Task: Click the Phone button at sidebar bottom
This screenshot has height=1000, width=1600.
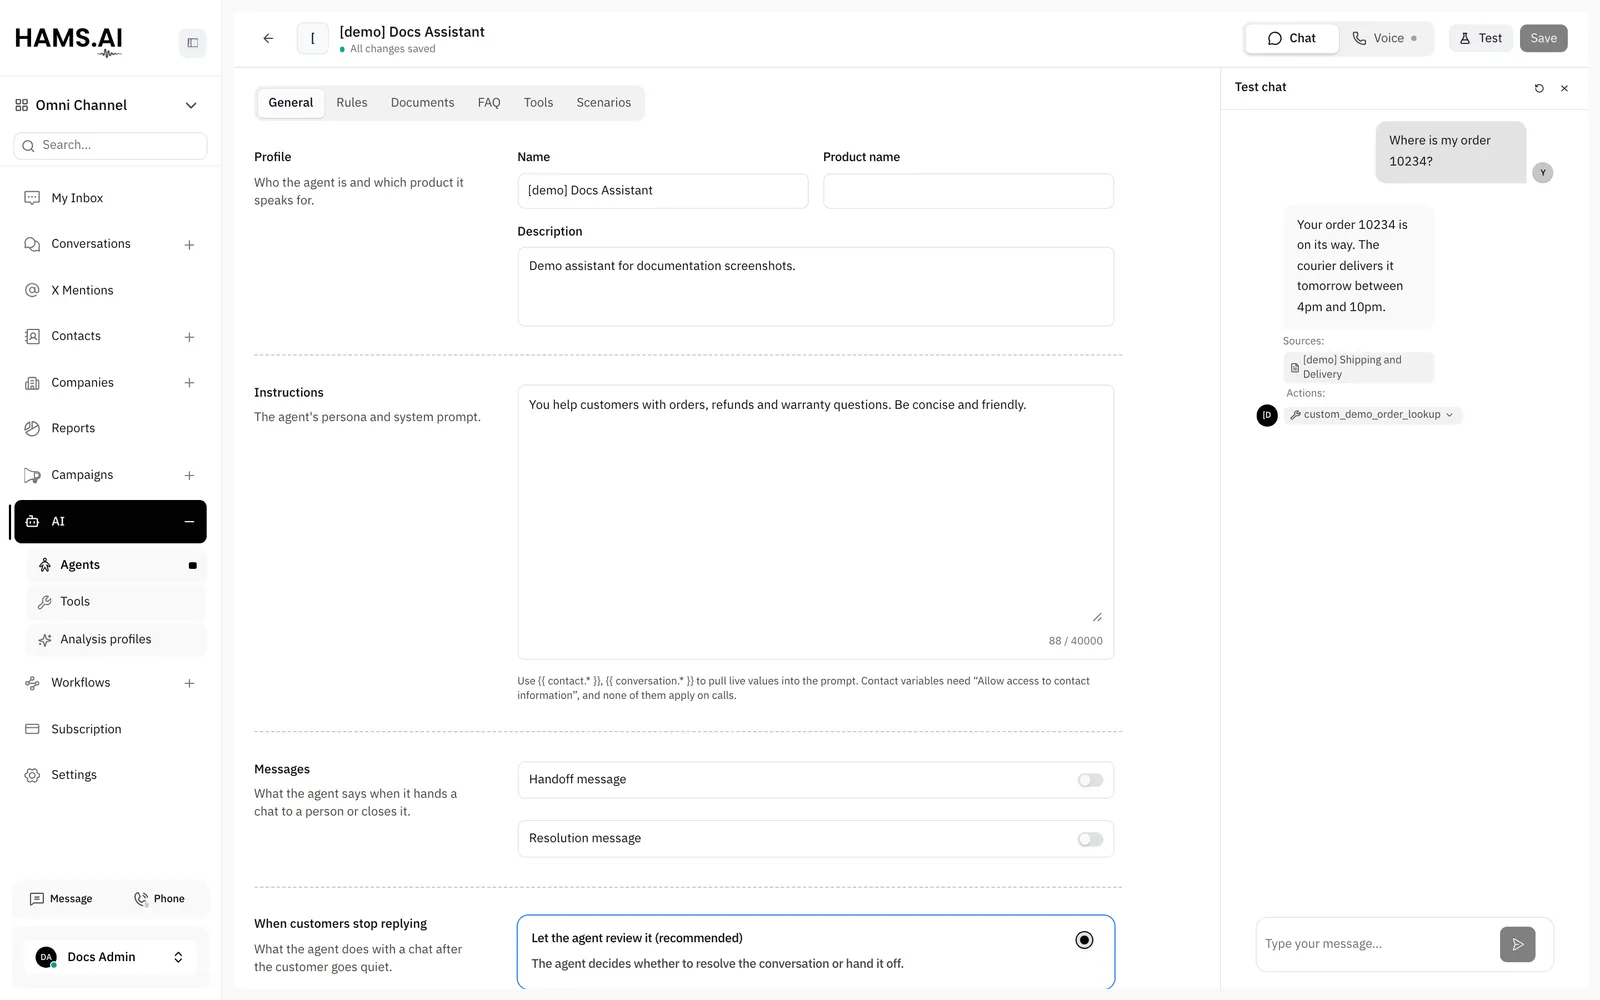Action: [x=159, y=899]
